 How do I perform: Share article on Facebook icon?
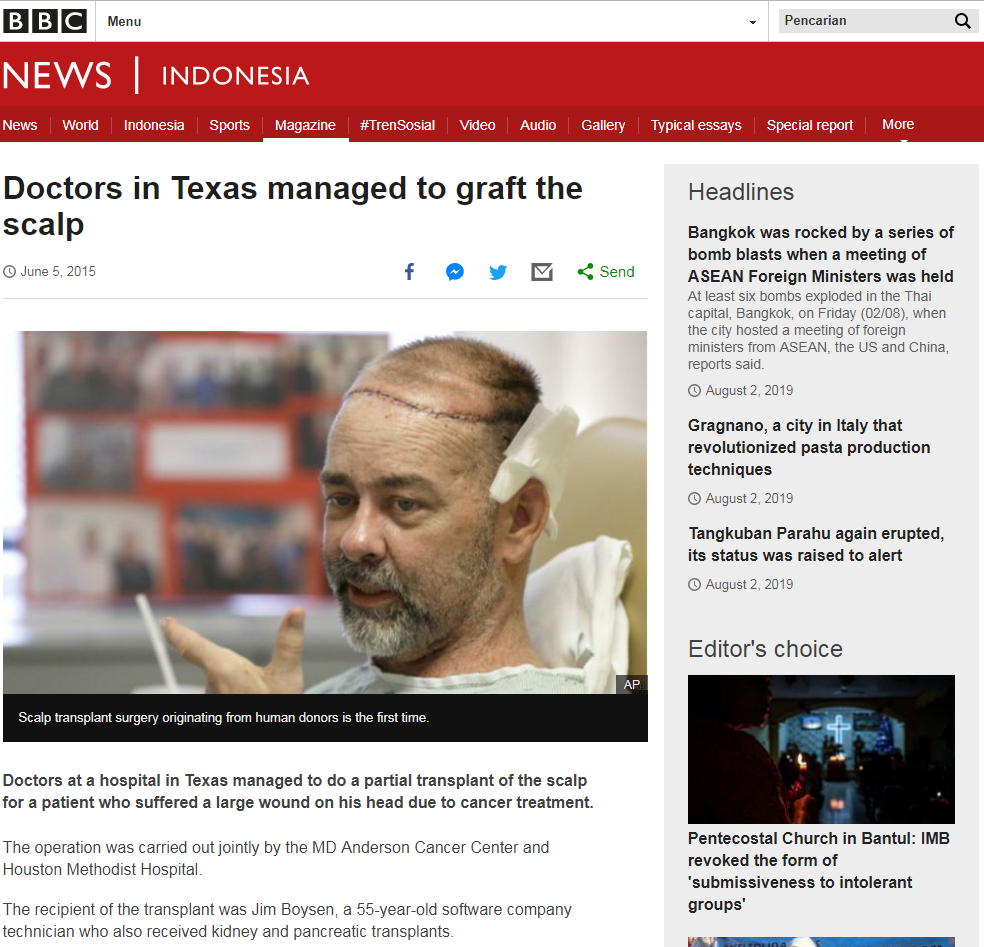[409, 272]
